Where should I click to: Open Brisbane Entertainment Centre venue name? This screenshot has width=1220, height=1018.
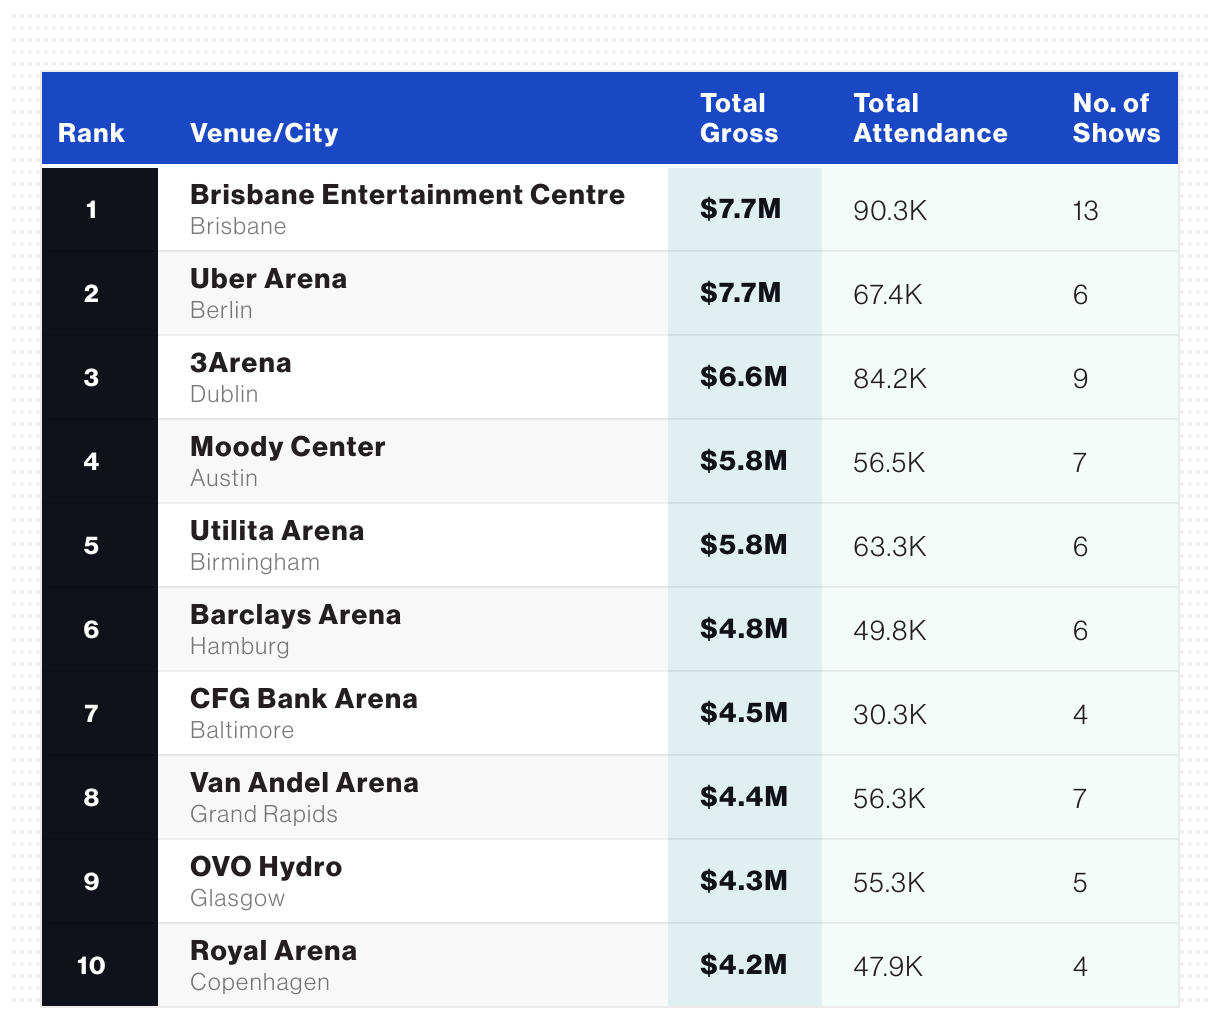407,194
